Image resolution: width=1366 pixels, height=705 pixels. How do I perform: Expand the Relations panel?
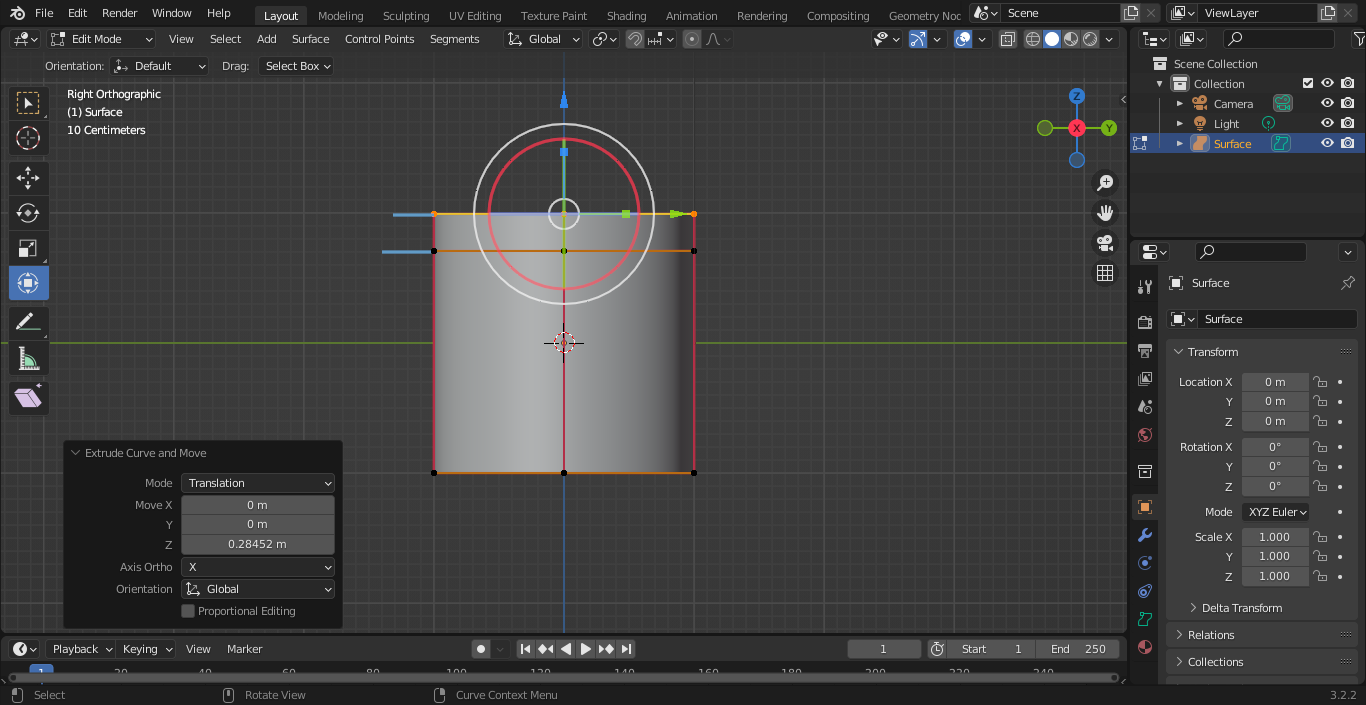click(x=1211, y=635)
